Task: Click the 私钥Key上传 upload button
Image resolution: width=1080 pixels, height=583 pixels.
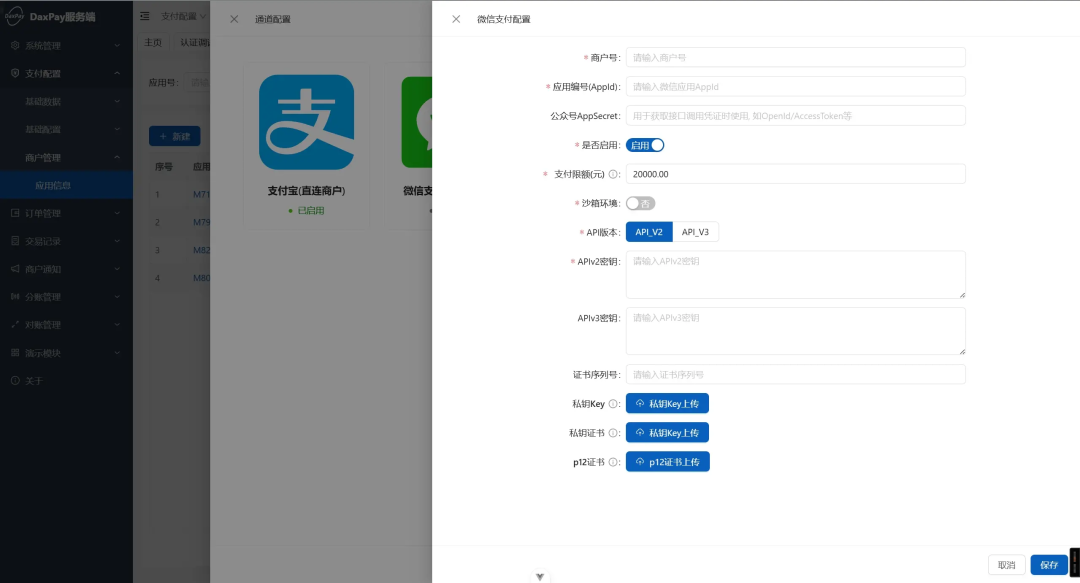Action: click(667, 403)
